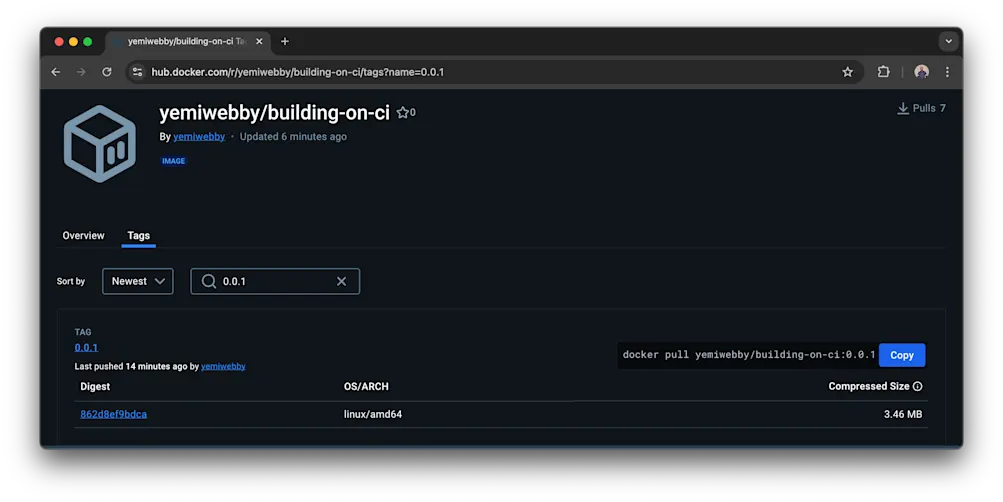
Task: Open the browser extensions puzzle icon
Action: 883,72
